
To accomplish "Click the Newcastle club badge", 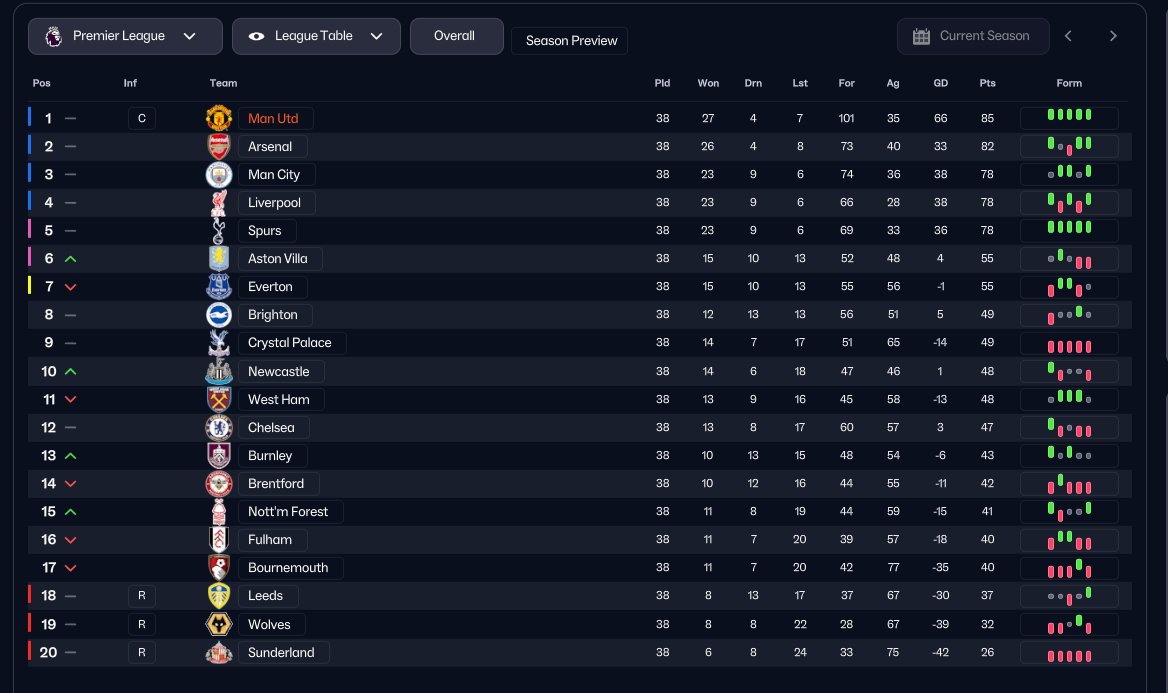I will 218,371.
